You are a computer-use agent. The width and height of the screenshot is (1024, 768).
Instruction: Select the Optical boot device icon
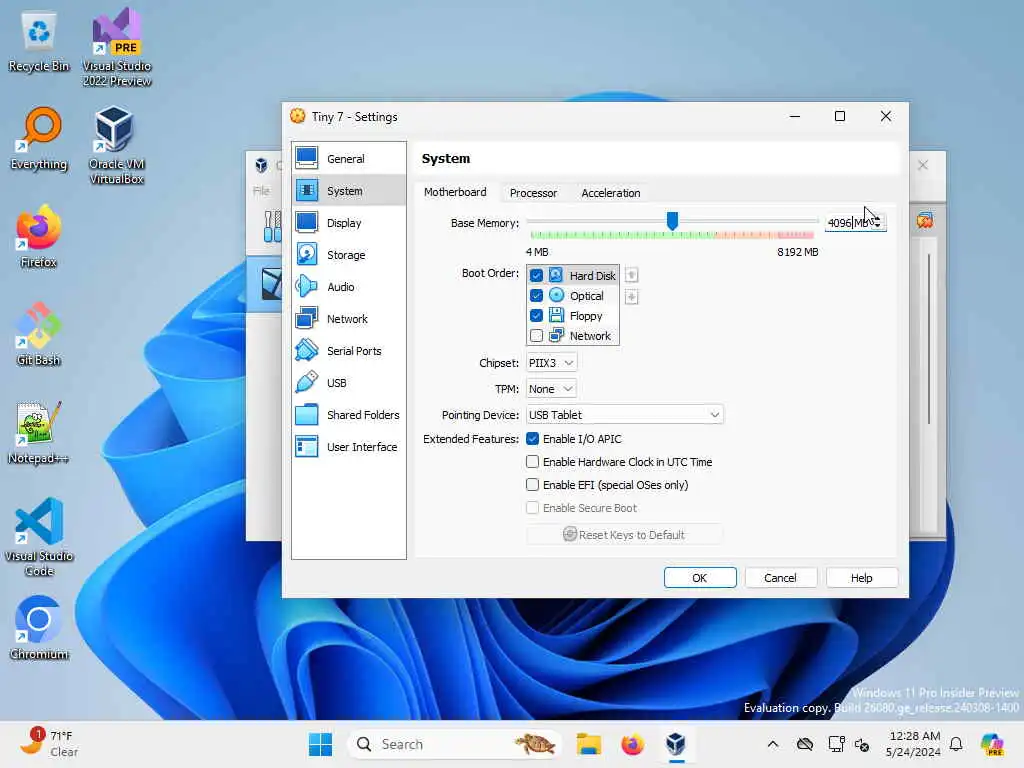(x=556, y=296)
